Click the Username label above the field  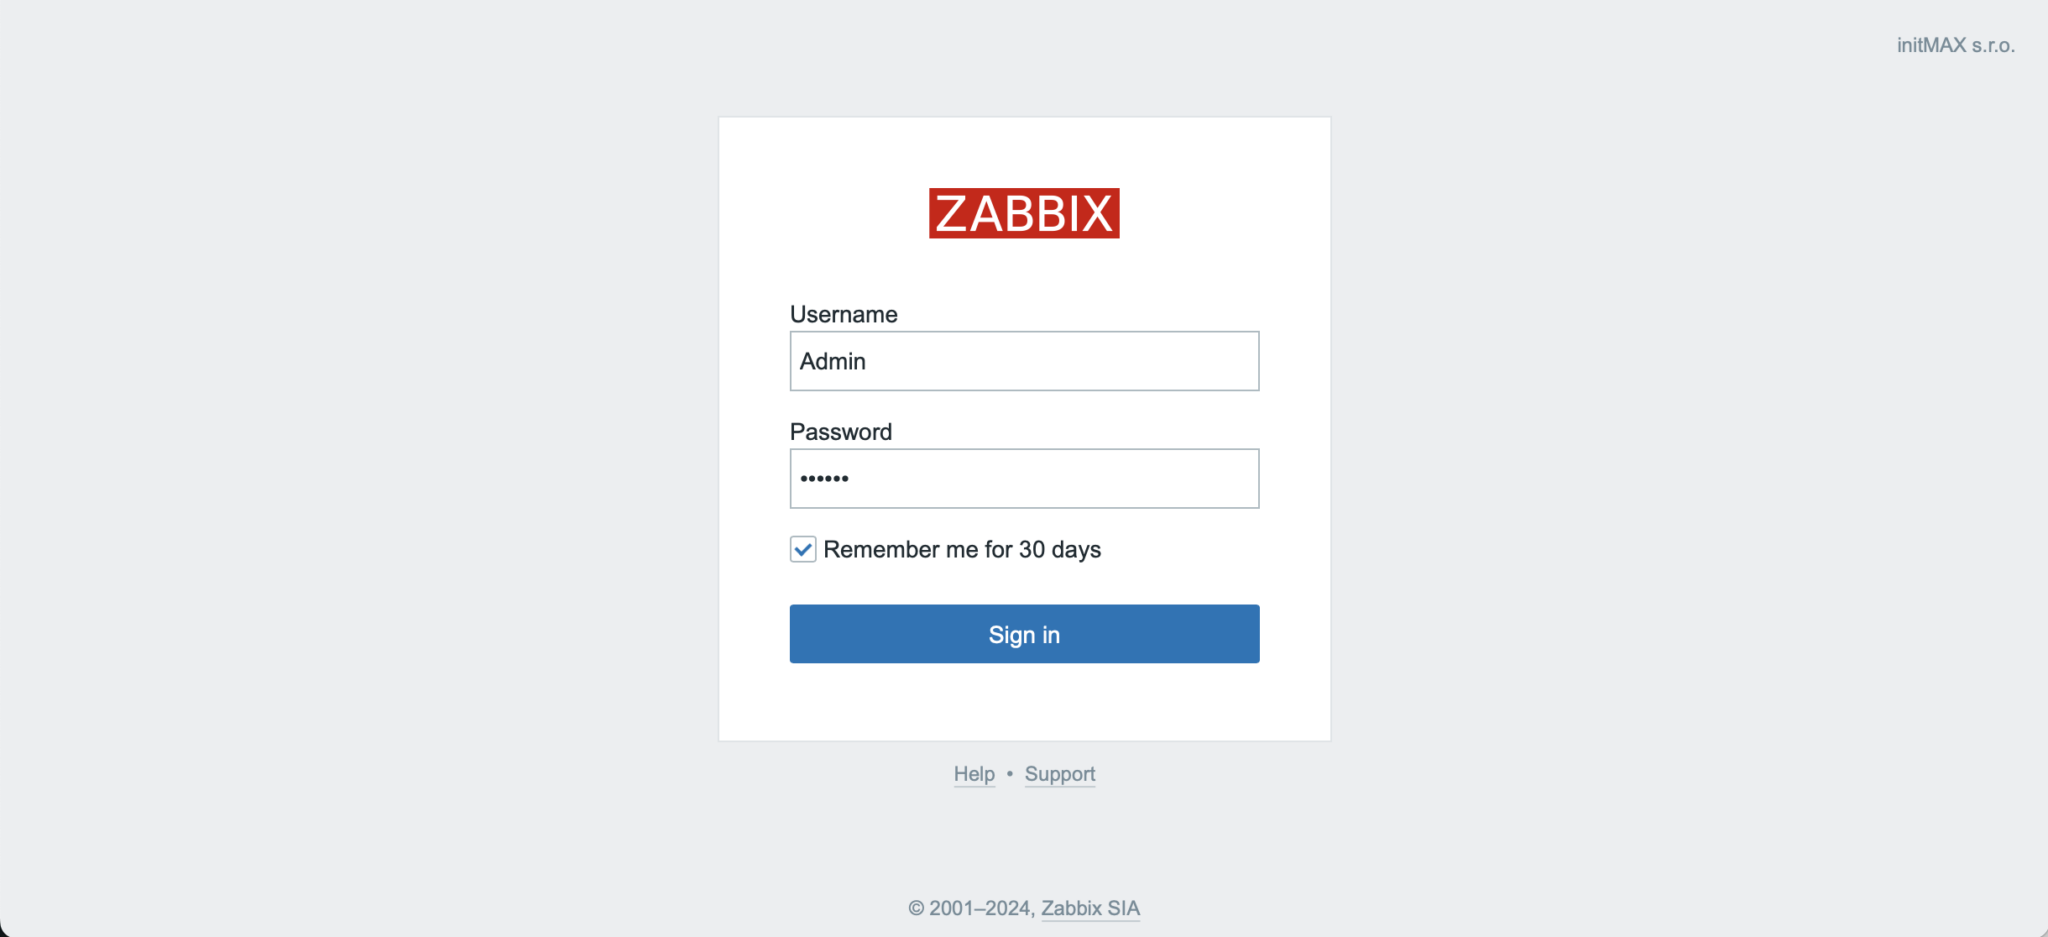click(x=843, y=314)
